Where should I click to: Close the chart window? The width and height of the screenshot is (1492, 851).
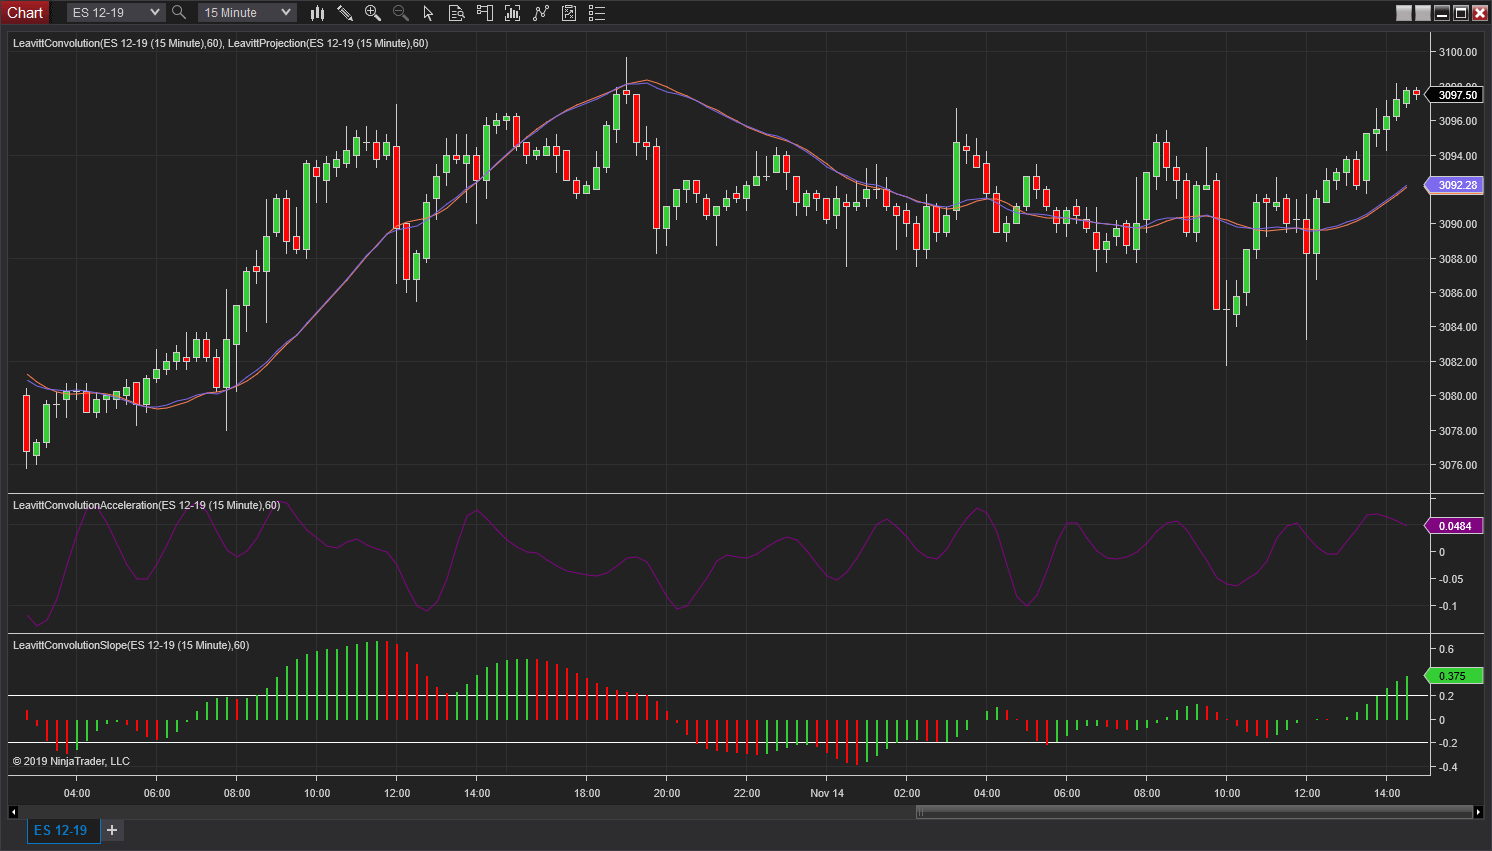pos(1480,12)
